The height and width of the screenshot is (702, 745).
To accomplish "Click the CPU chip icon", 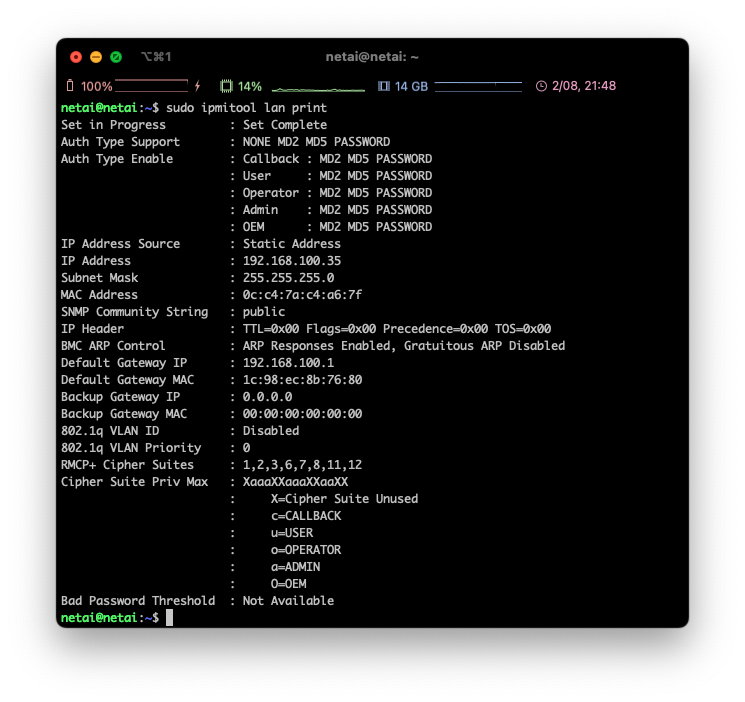I will (x=227, y=86).
